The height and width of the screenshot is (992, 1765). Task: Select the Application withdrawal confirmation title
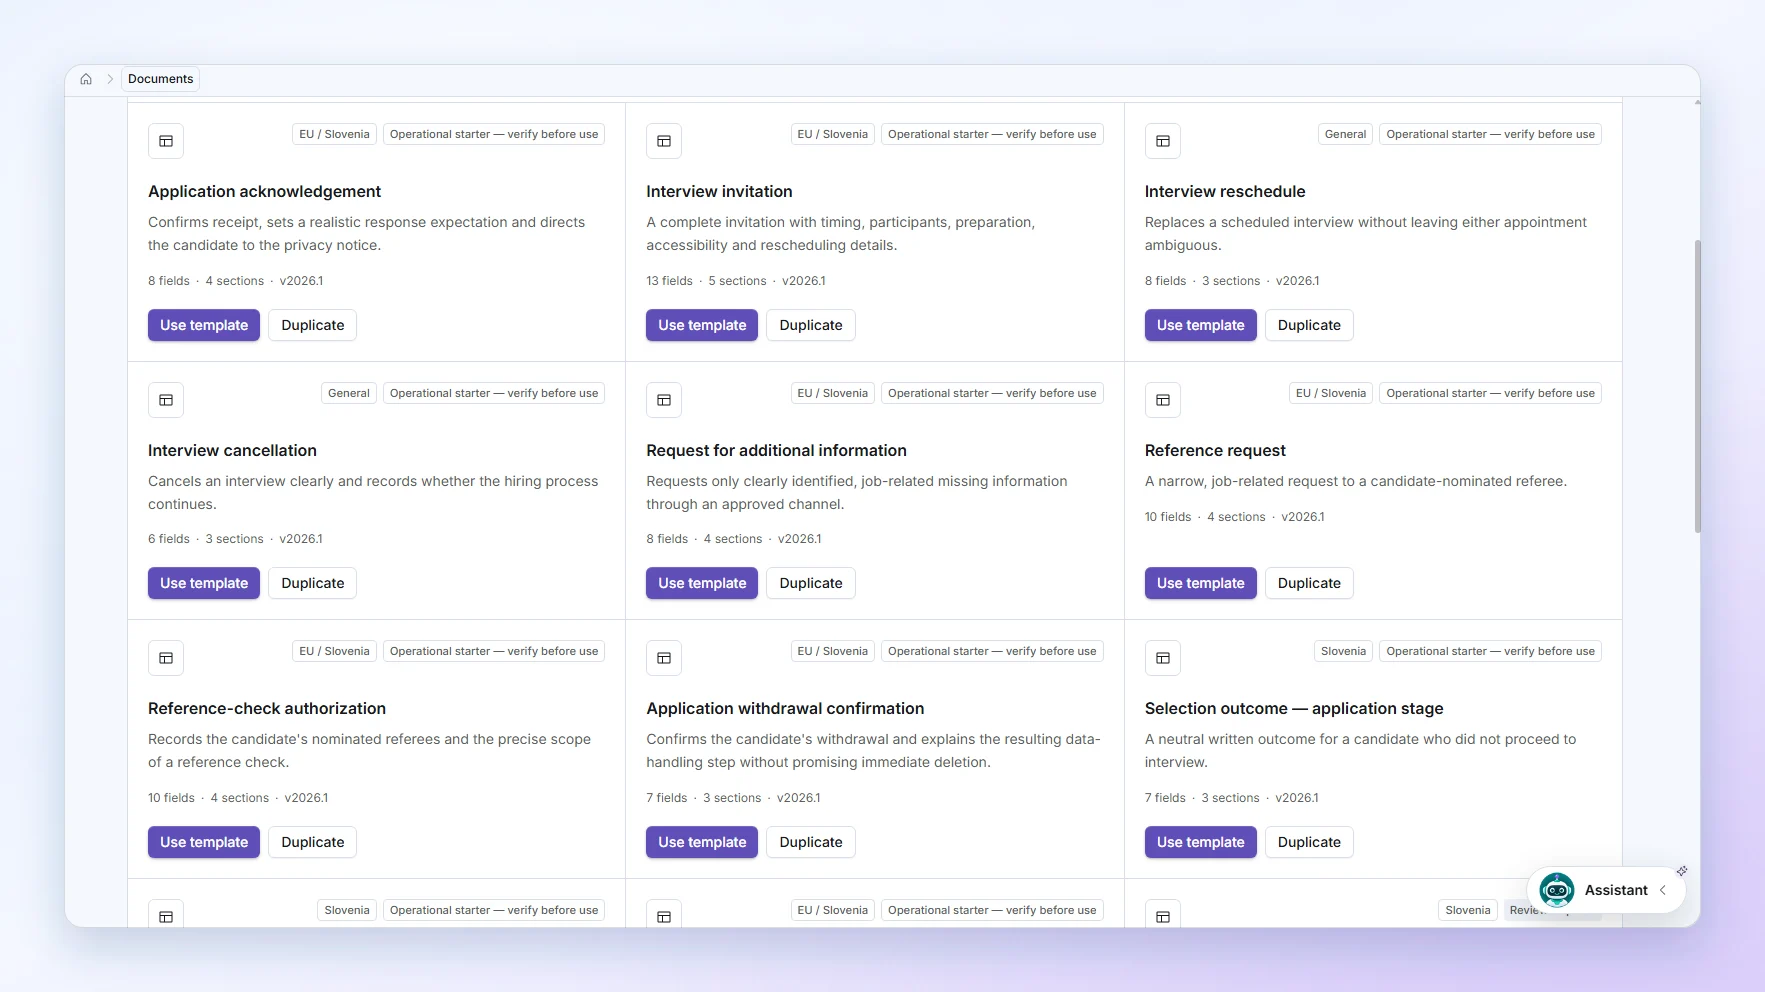coord(785,708)
